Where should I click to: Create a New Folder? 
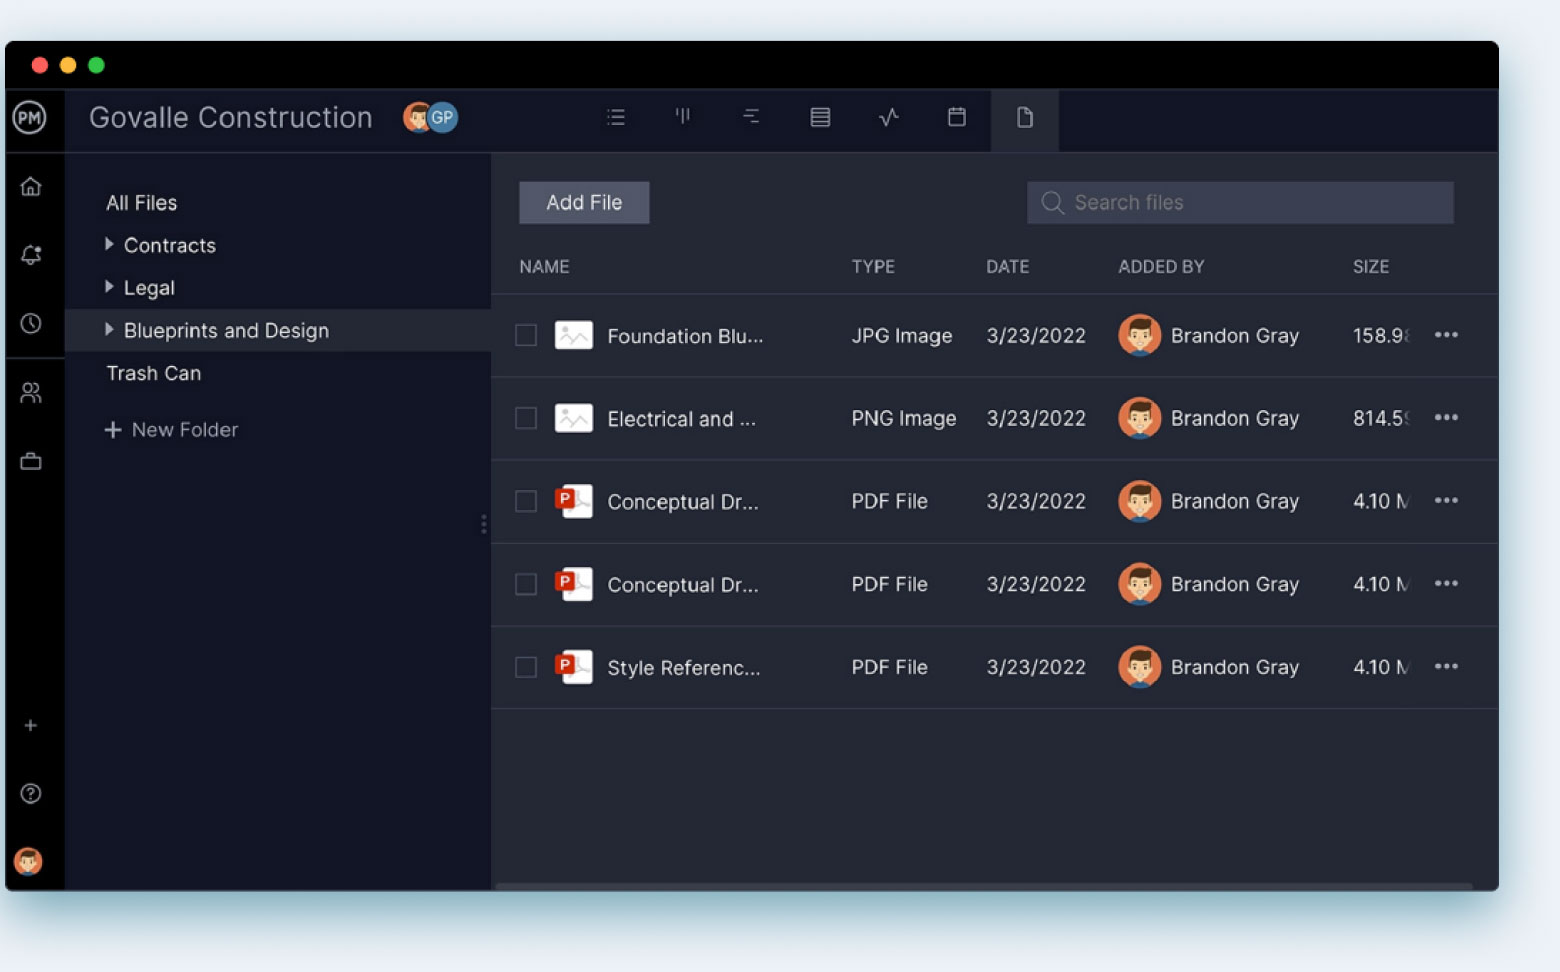click(x=172, y=429)
